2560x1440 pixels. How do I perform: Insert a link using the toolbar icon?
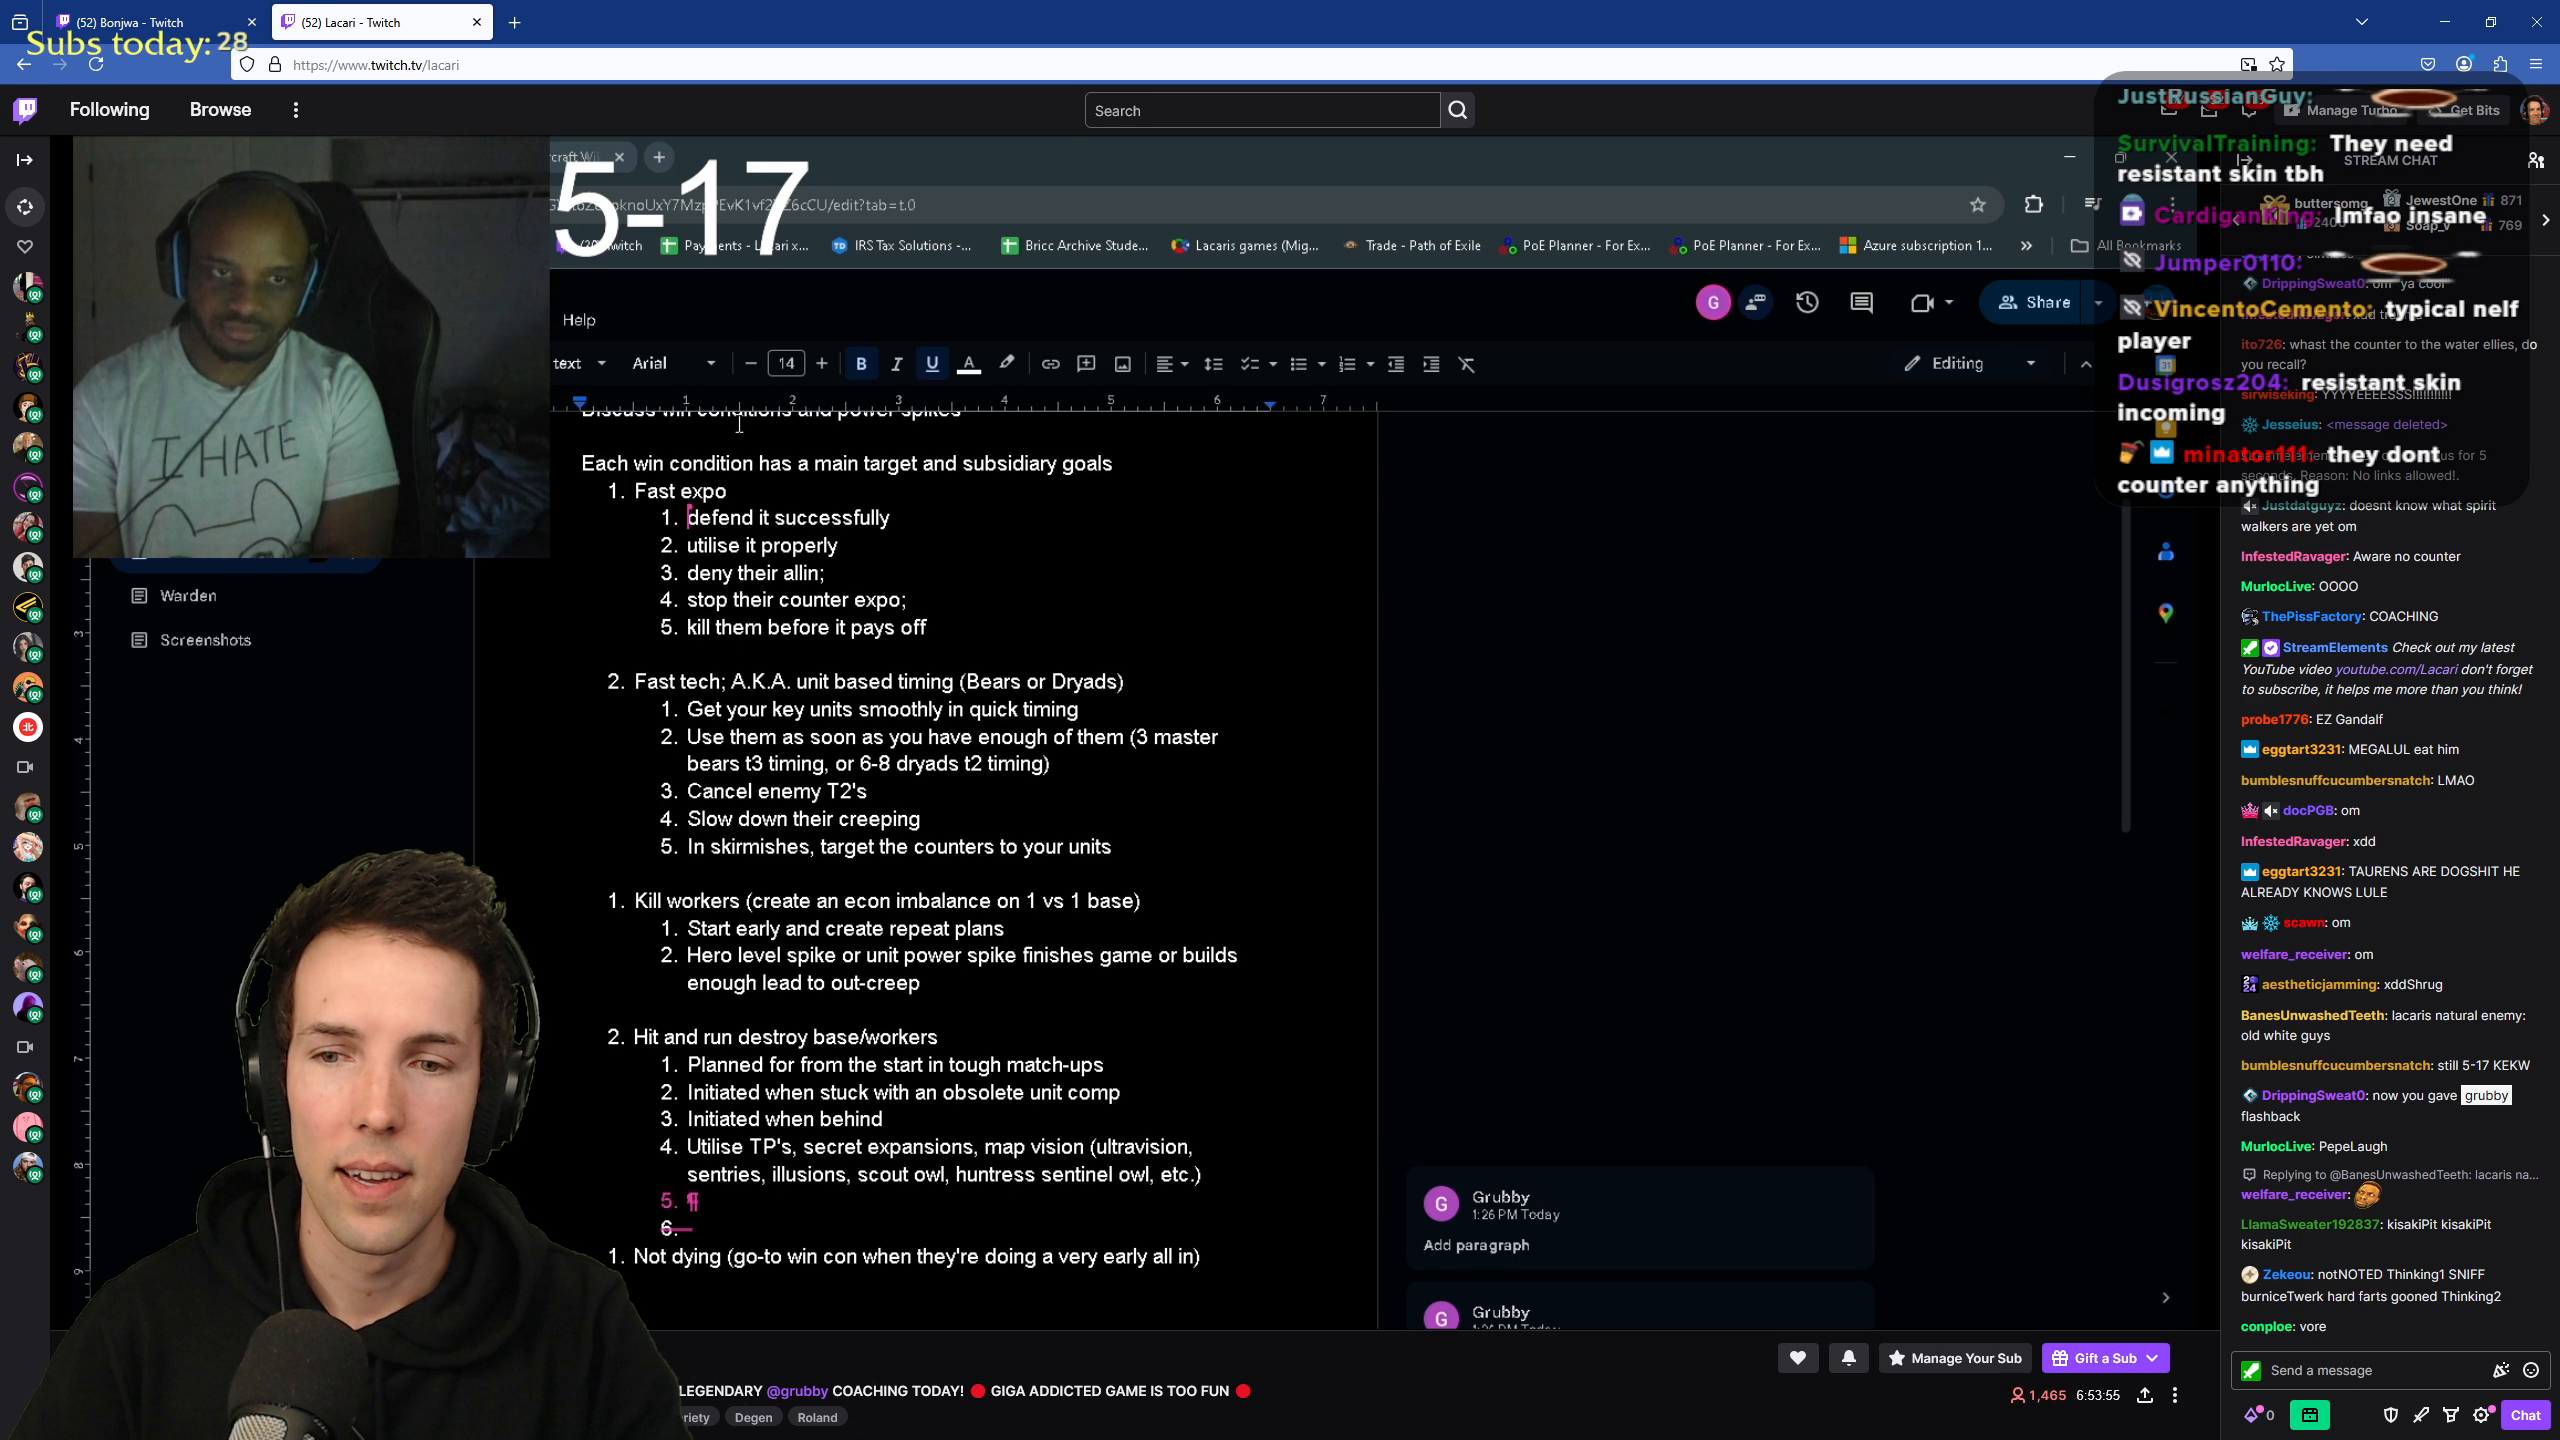point(1050,363)
